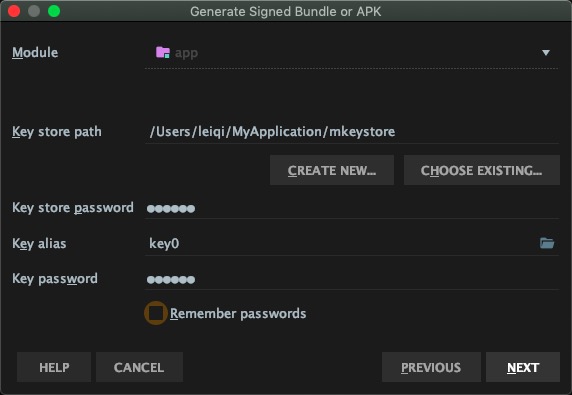Return via the PREVIOUS button
This screenshot has width=572, height=395.
pyautogui.click(x=431, y=367)
